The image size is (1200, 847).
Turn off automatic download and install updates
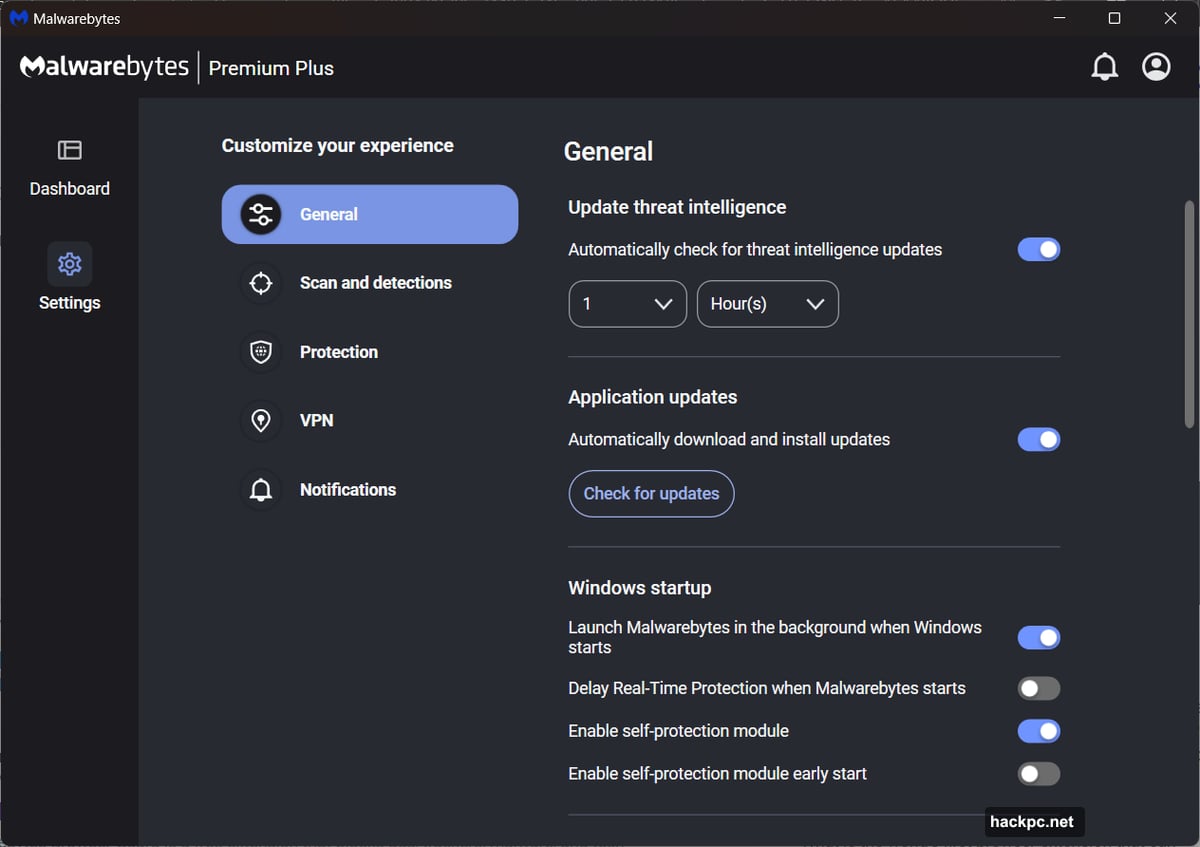click(x=1038, y=439)
